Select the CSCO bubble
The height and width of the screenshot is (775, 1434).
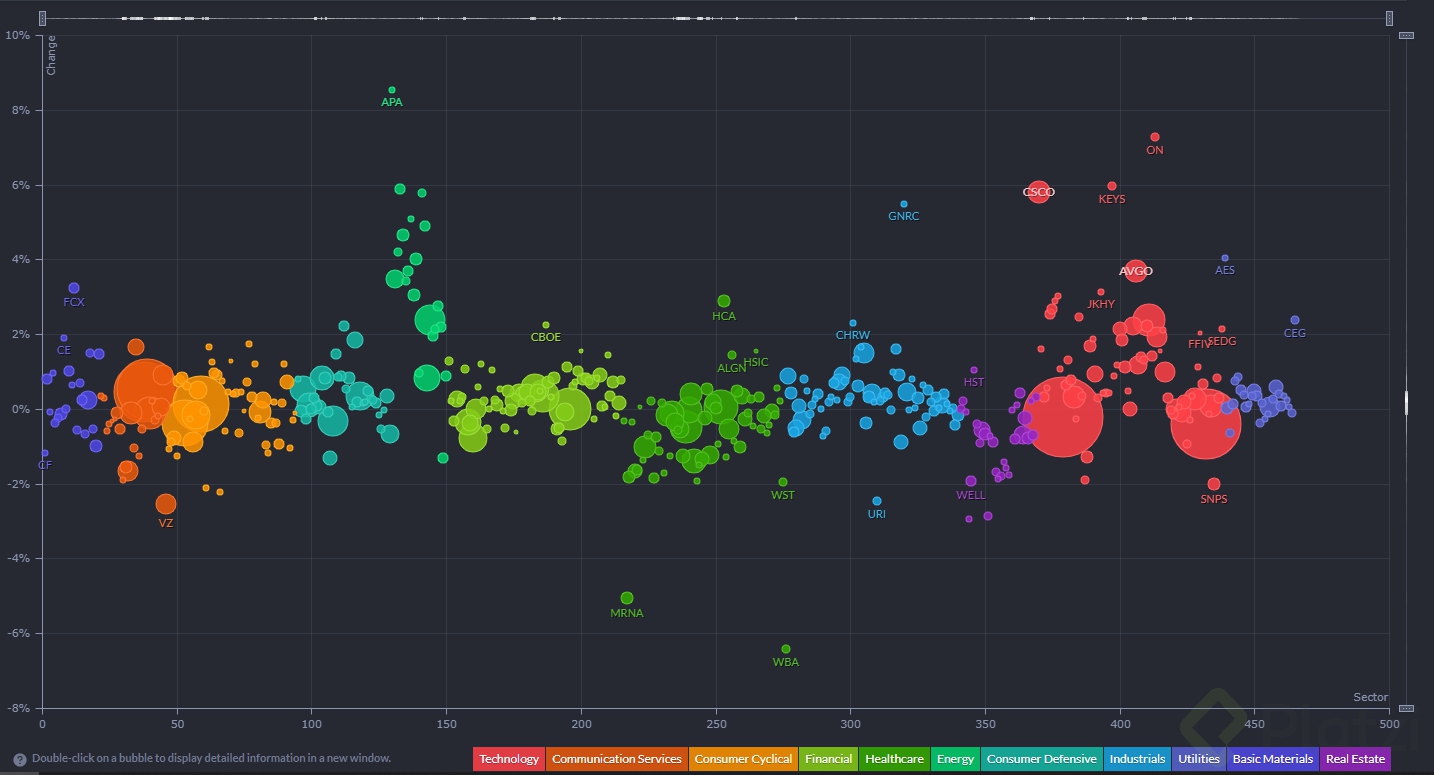tap(1038, 192)
